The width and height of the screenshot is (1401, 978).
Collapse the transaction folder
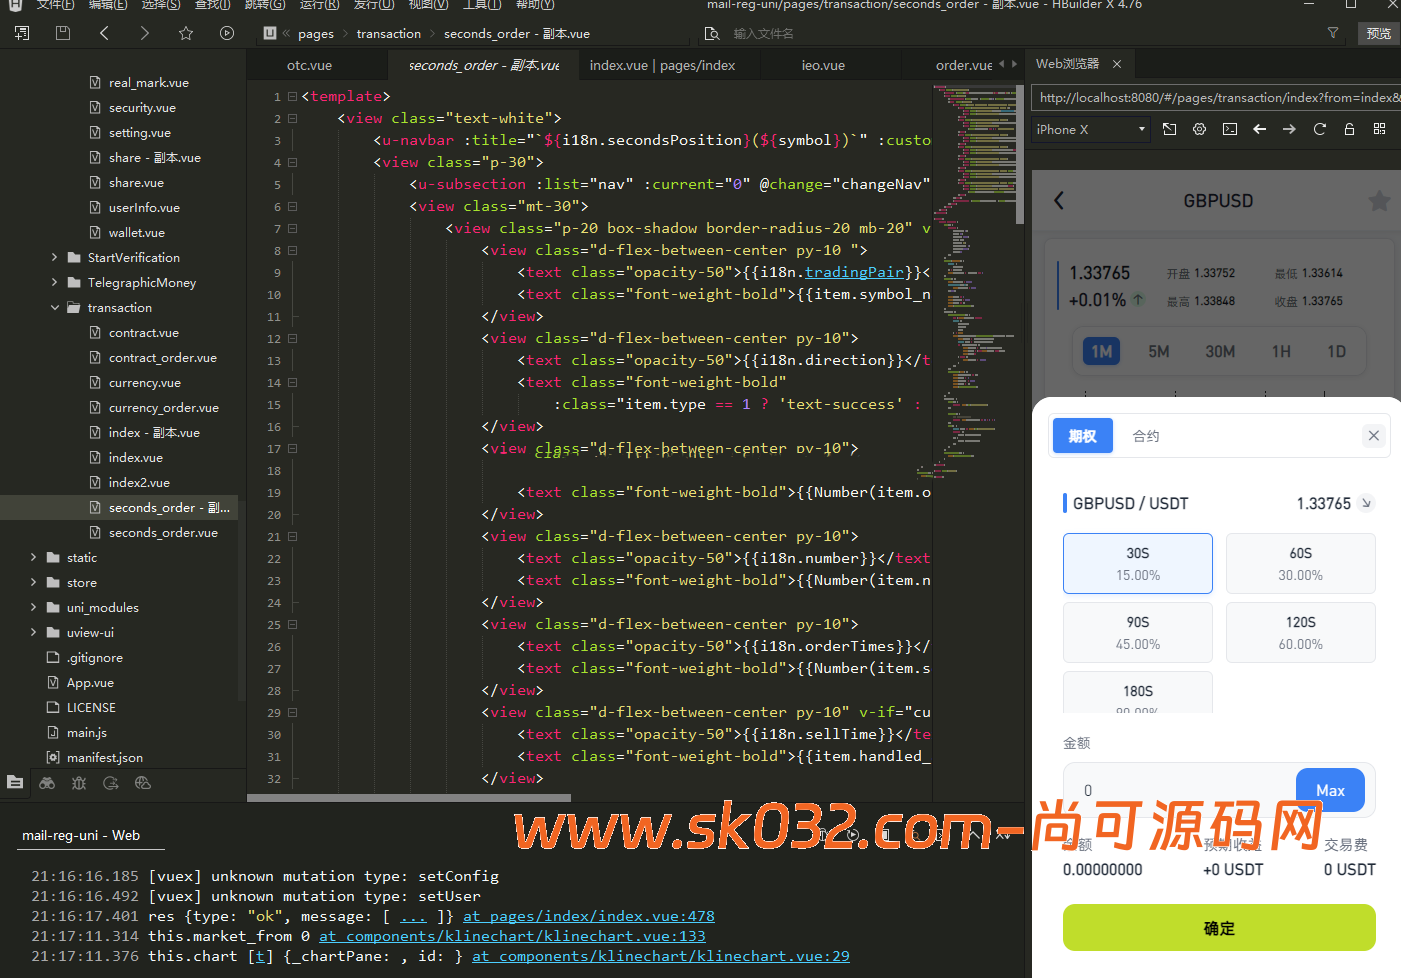coord(55,308)
